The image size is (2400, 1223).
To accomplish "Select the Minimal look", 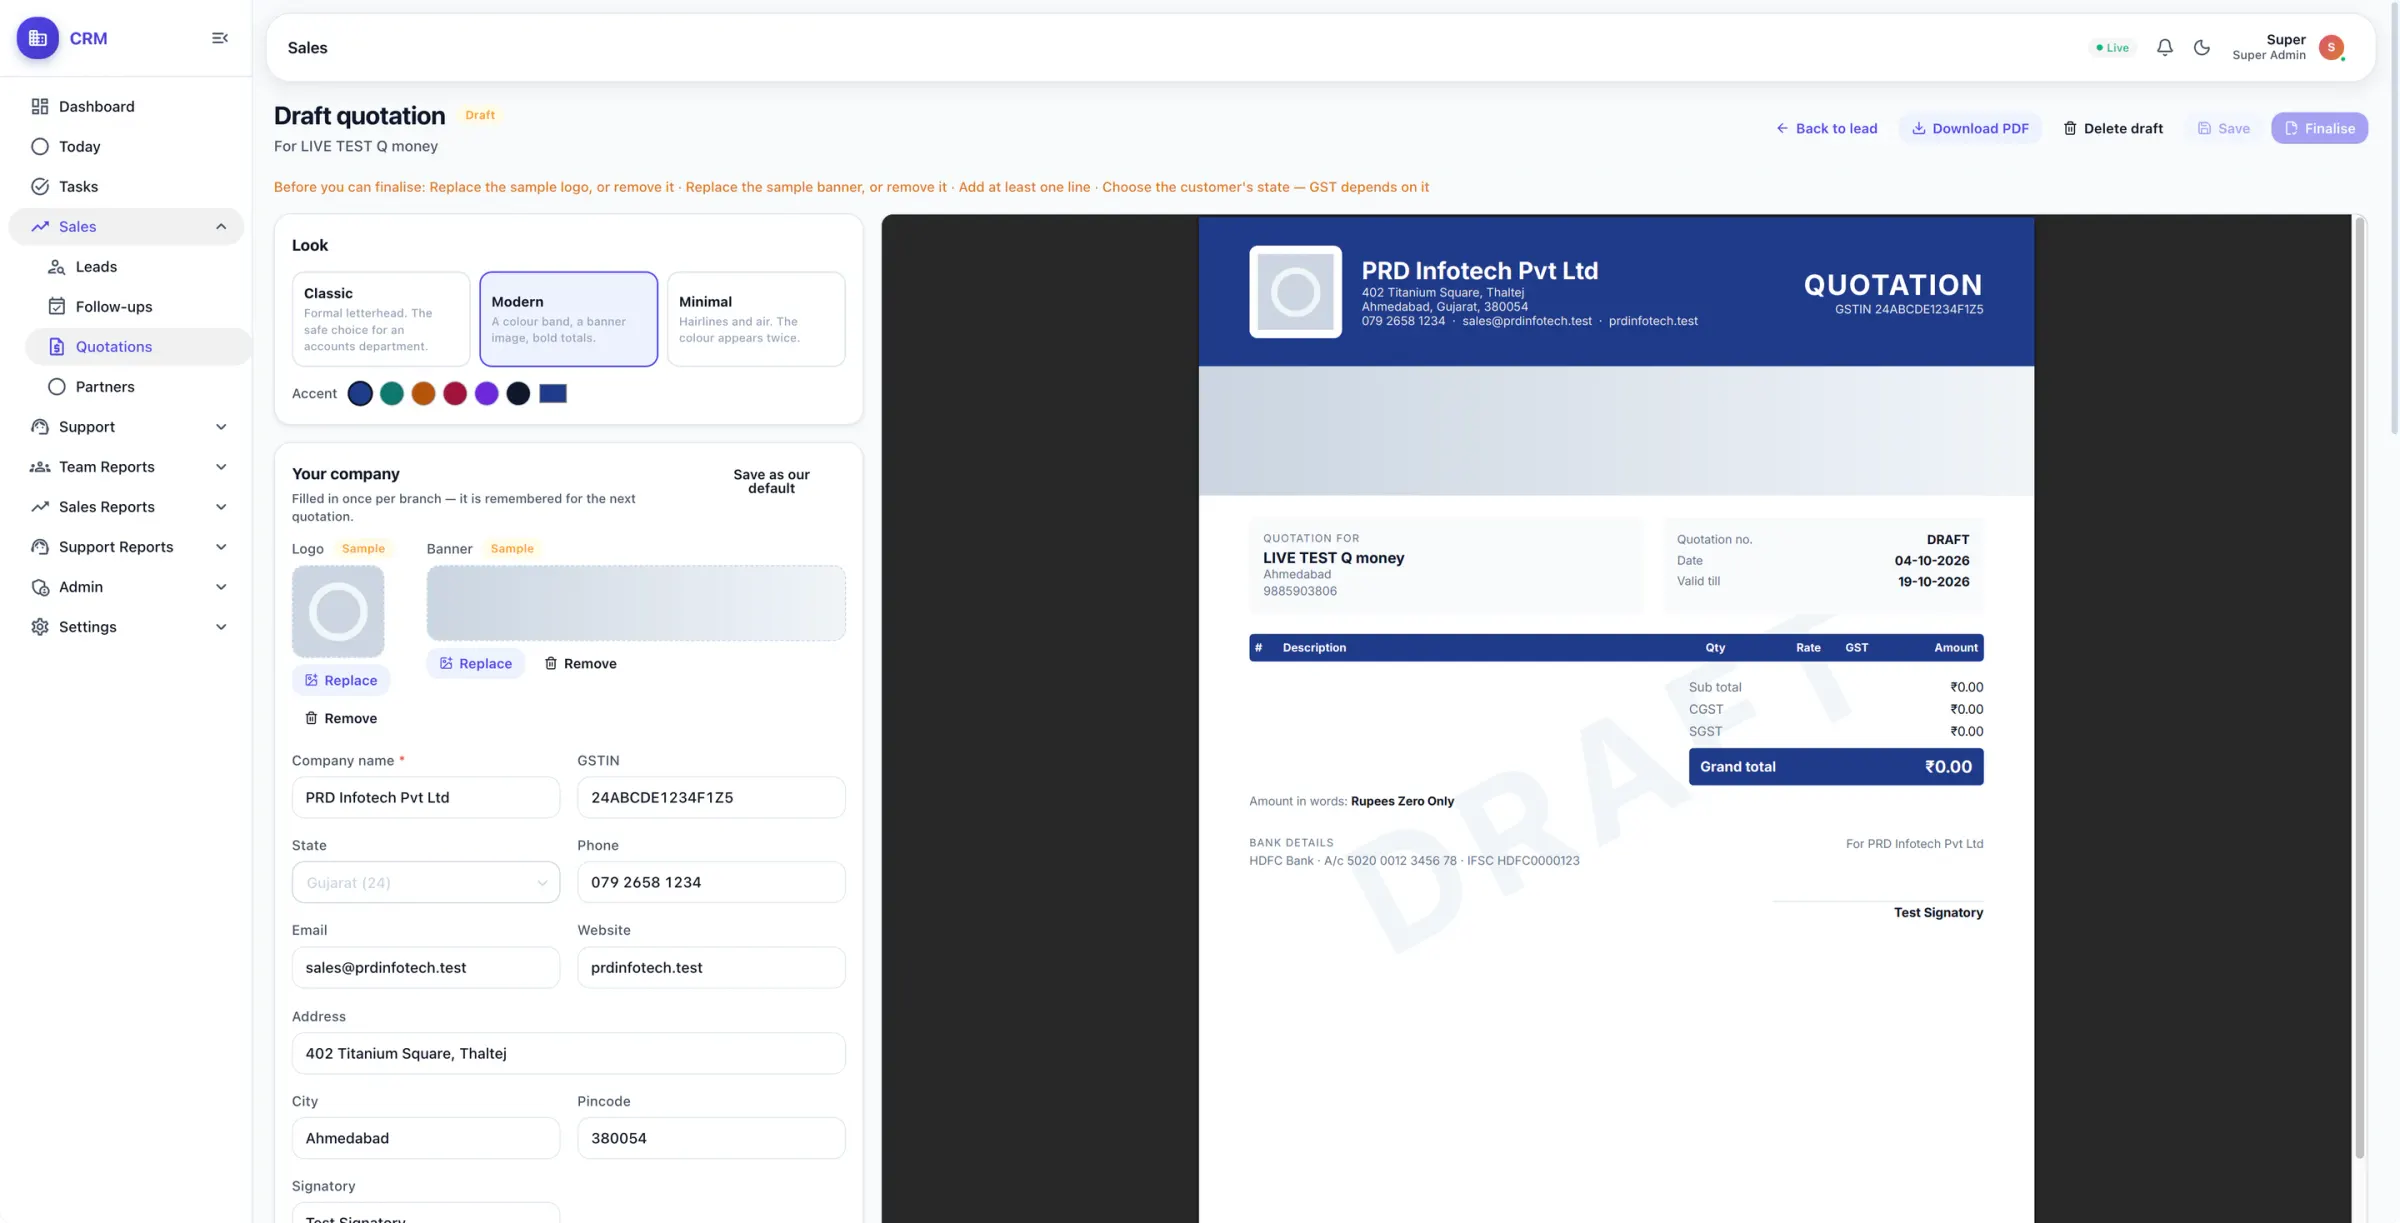I will (756, 319).
